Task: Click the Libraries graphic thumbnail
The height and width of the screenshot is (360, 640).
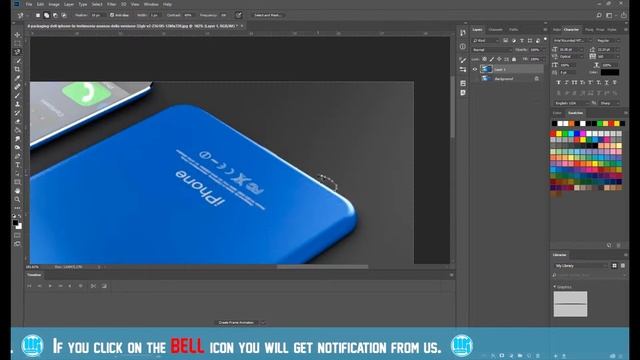Action: [x=570, y=304]
